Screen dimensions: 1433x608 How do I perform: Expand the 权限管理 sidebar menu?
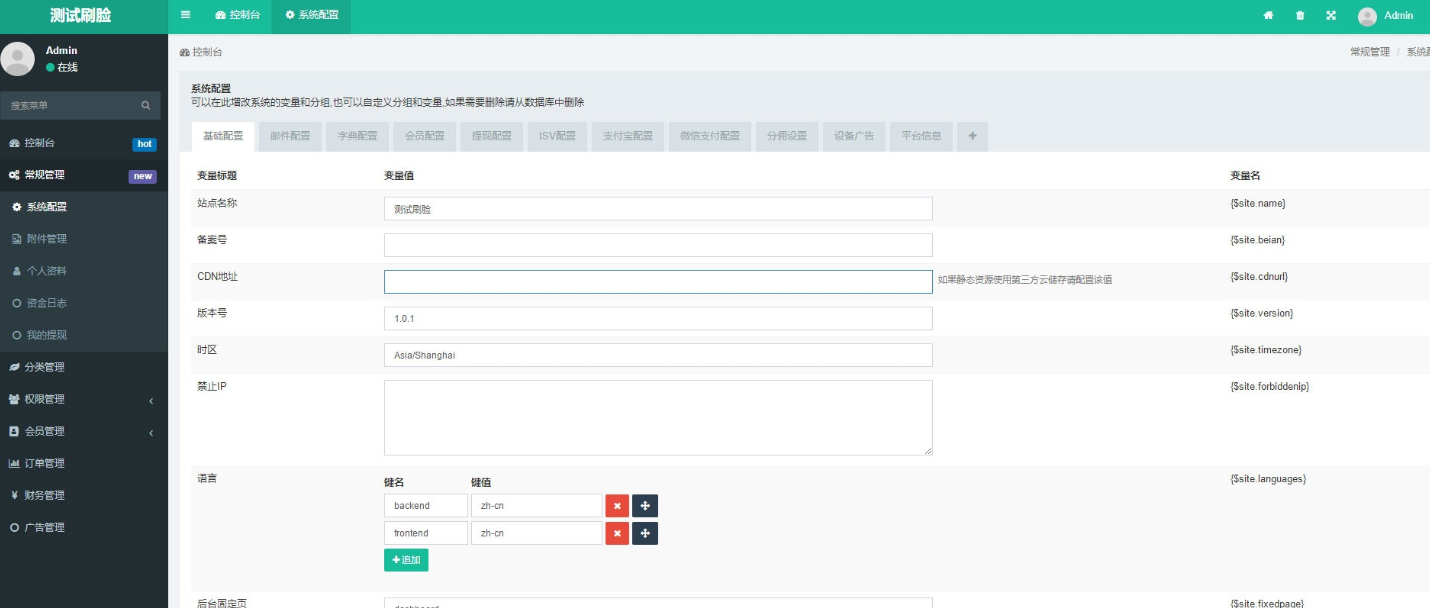pyautogui.click(x=84, y=399)
